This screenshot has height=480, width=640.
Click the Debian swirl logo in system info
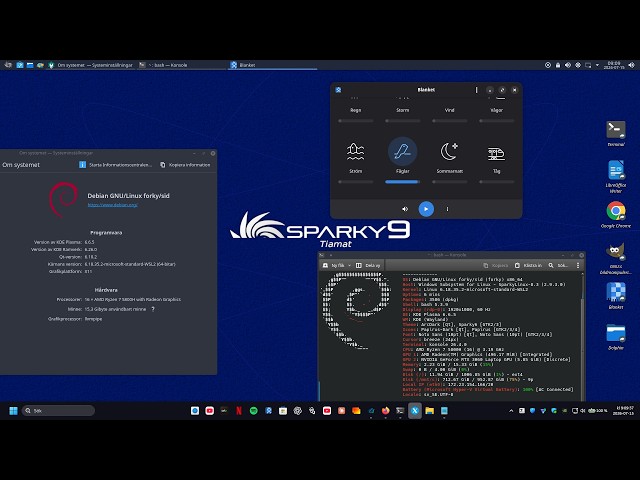pos(64,199)
